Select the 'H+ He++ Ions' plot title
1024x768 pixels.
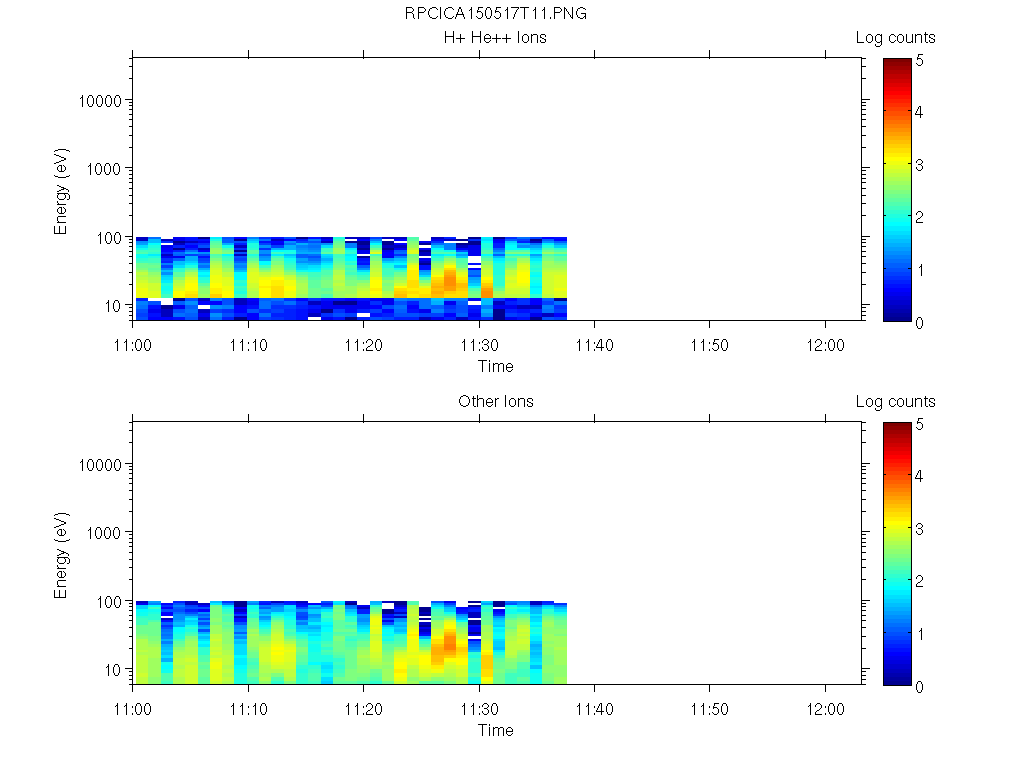495,38
